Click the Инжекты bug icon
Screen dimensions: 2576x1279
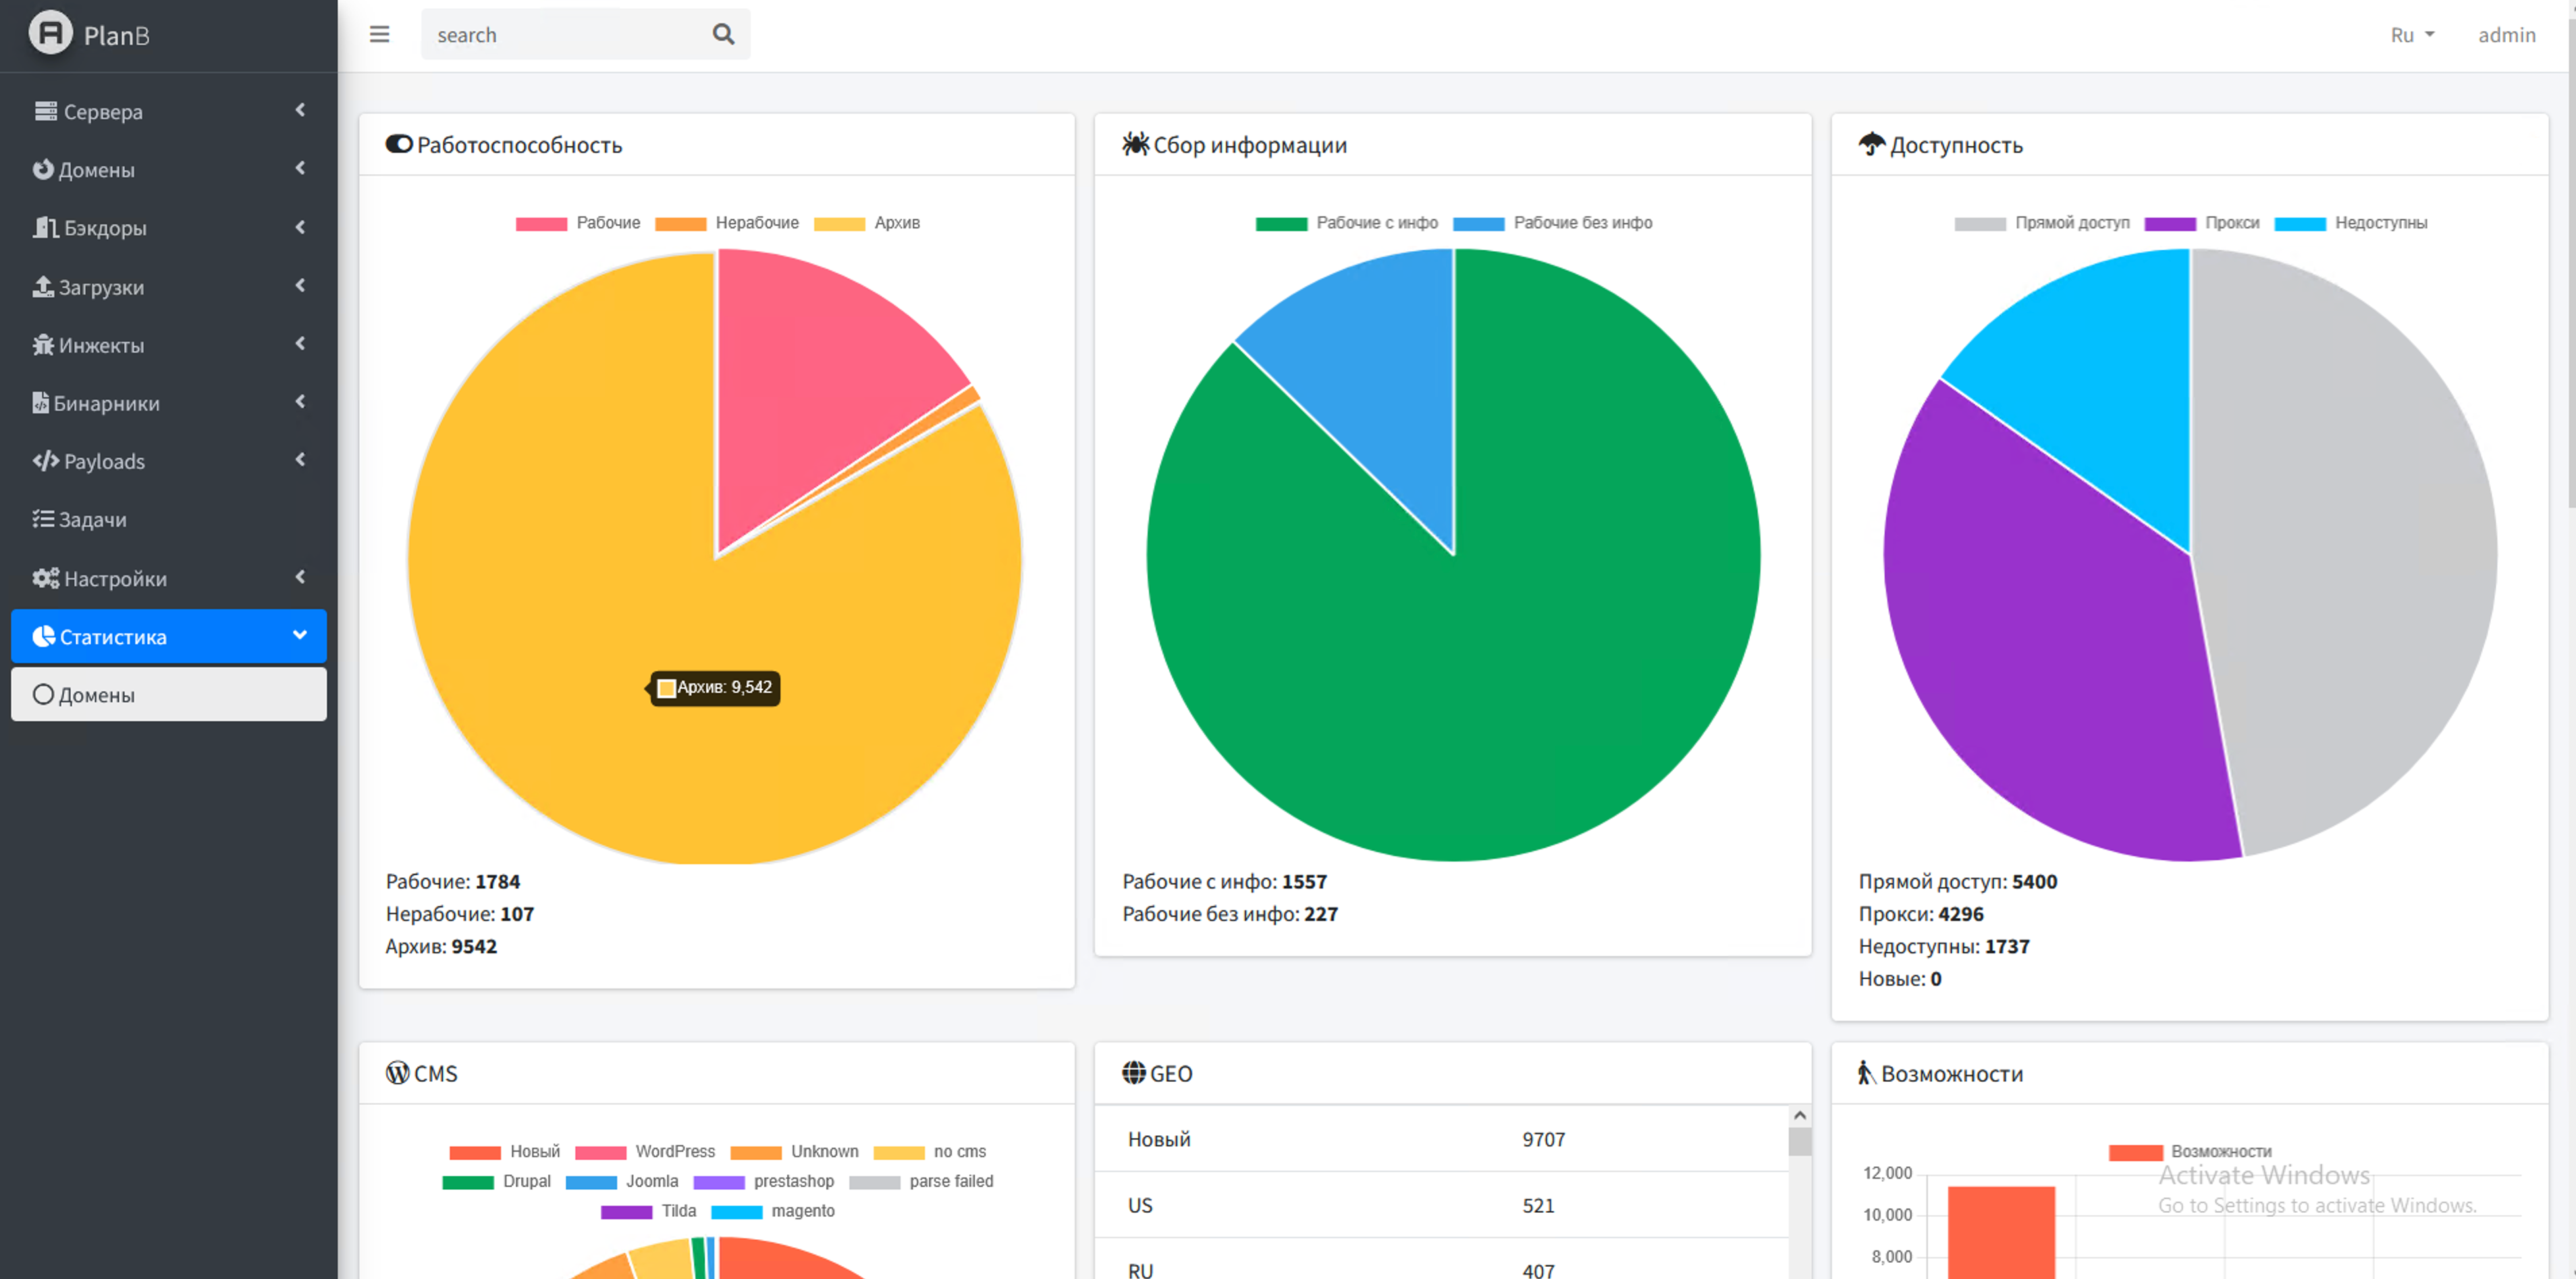click(43, 344)
